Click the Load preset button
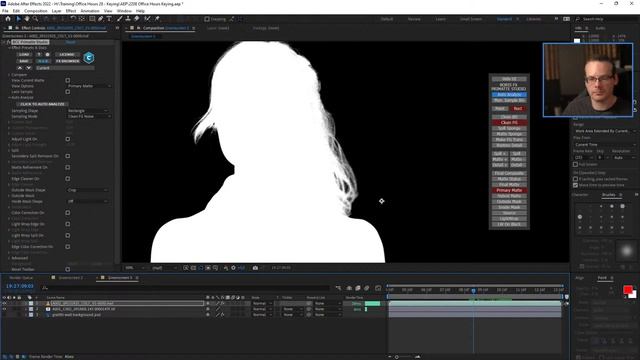The height and width of the screenshot is (360, 640). (24, 54)
